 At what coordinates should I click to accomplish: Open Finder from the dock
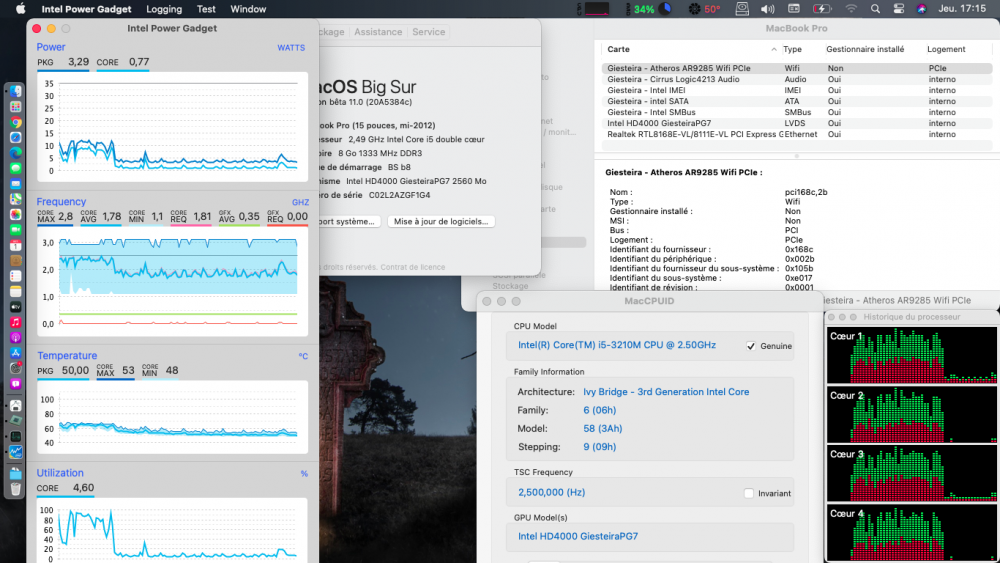coord(16,91)
